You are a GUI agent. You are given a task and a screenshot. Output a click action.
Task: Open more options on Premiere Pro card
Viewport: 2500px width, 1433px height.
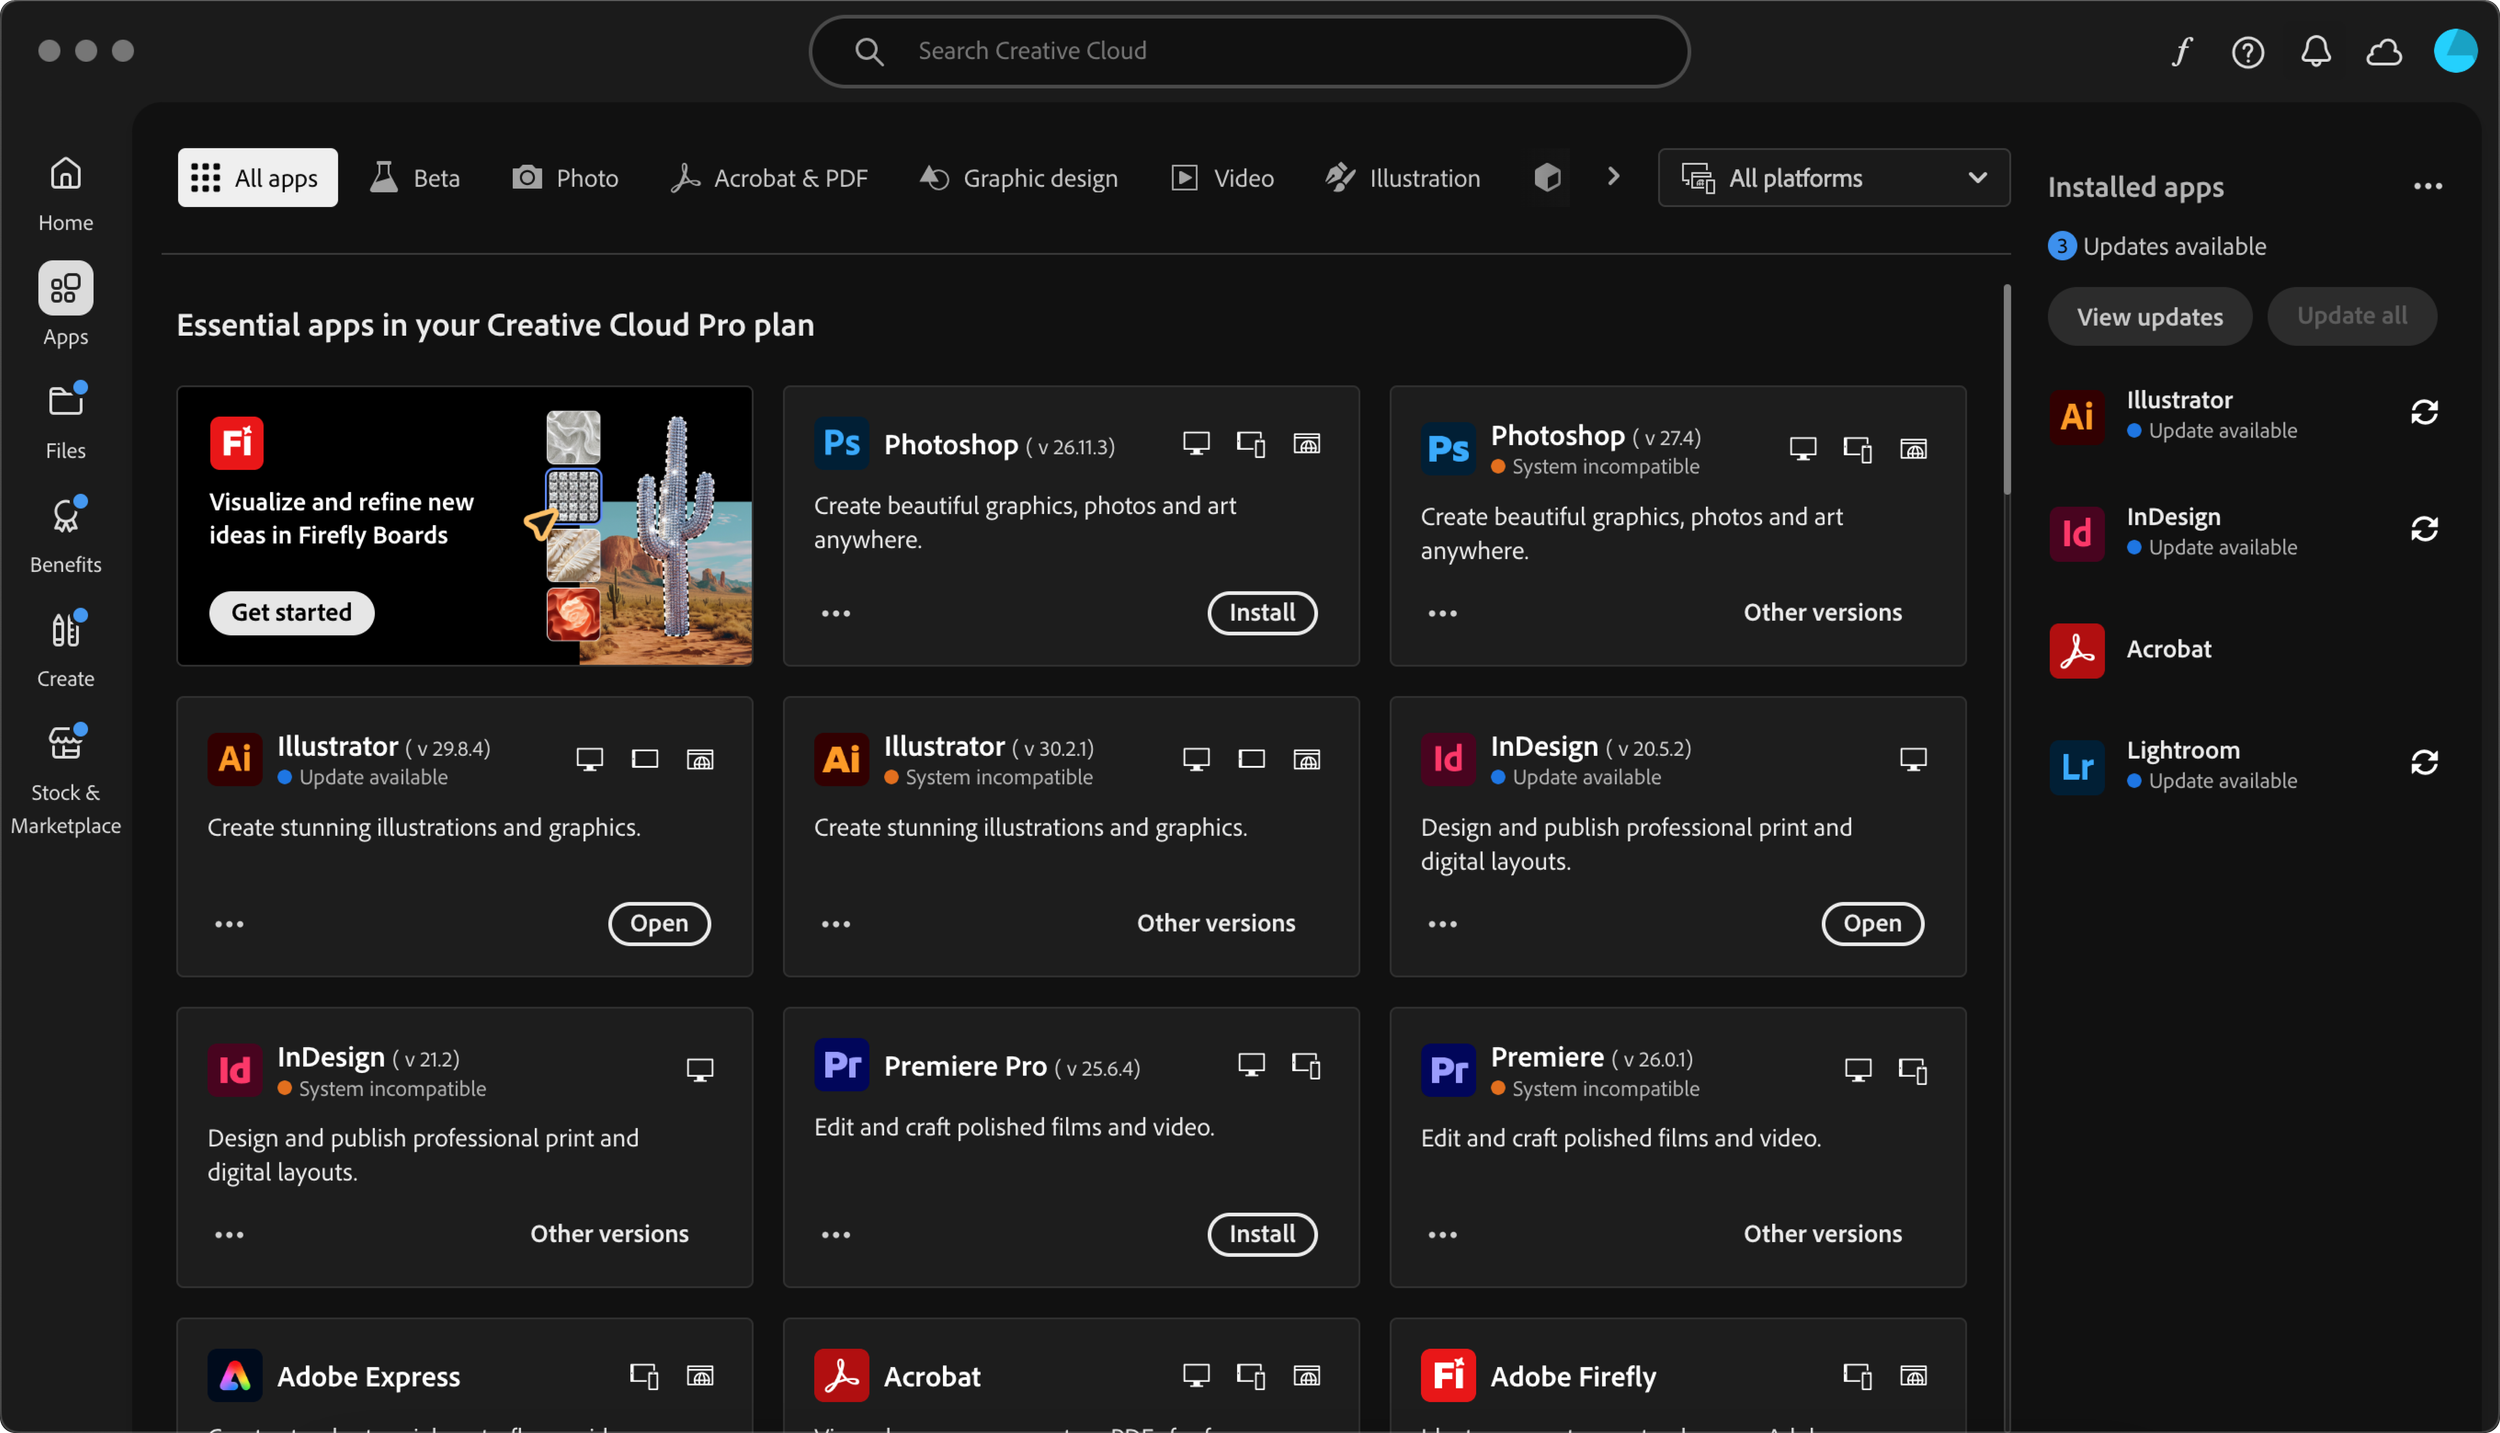pos(836,1235)
